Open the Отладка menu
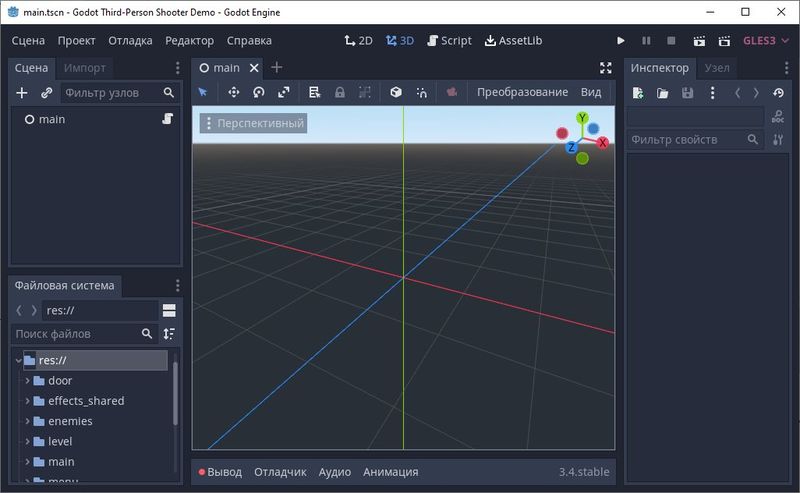This screenshot has width=800, height=493. point(130,40)
